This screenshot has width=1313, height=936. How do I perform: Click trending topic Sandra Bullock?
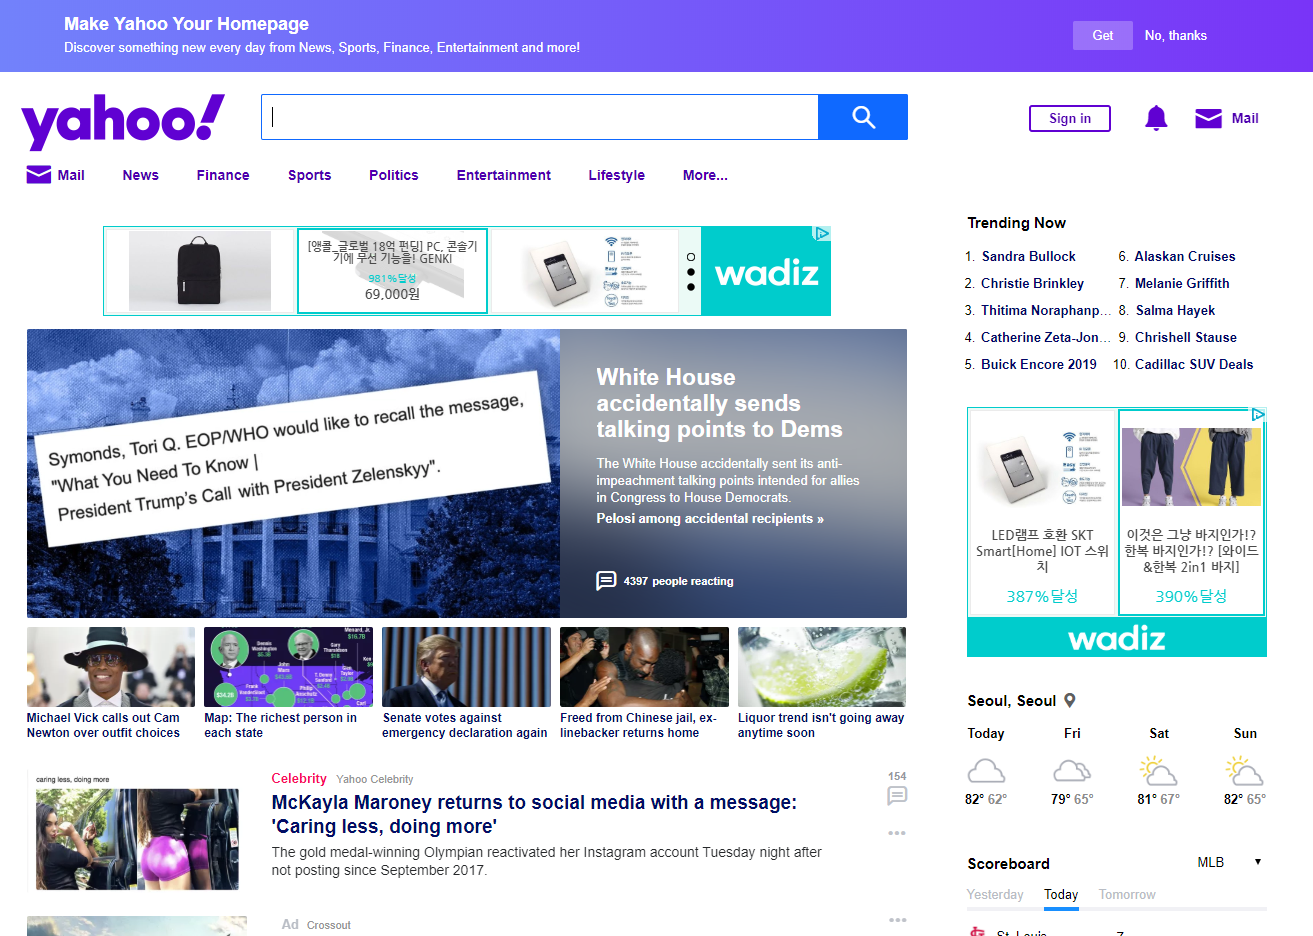click(x=1029, y=256)
